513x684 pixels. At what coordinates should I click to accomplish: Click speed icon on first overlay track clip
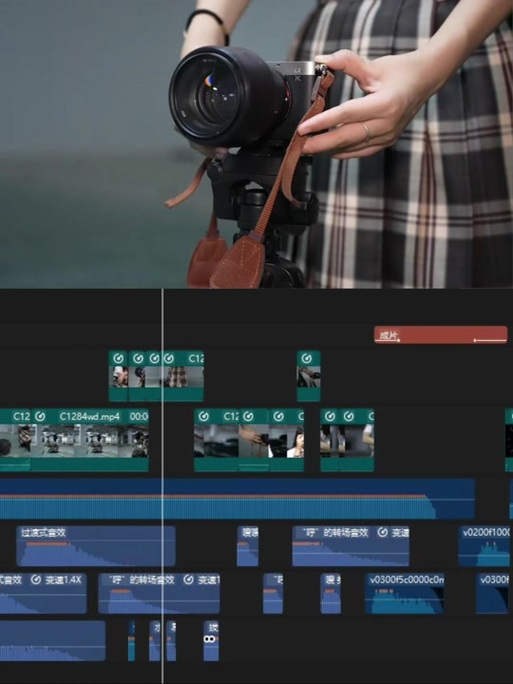(118, 359)
